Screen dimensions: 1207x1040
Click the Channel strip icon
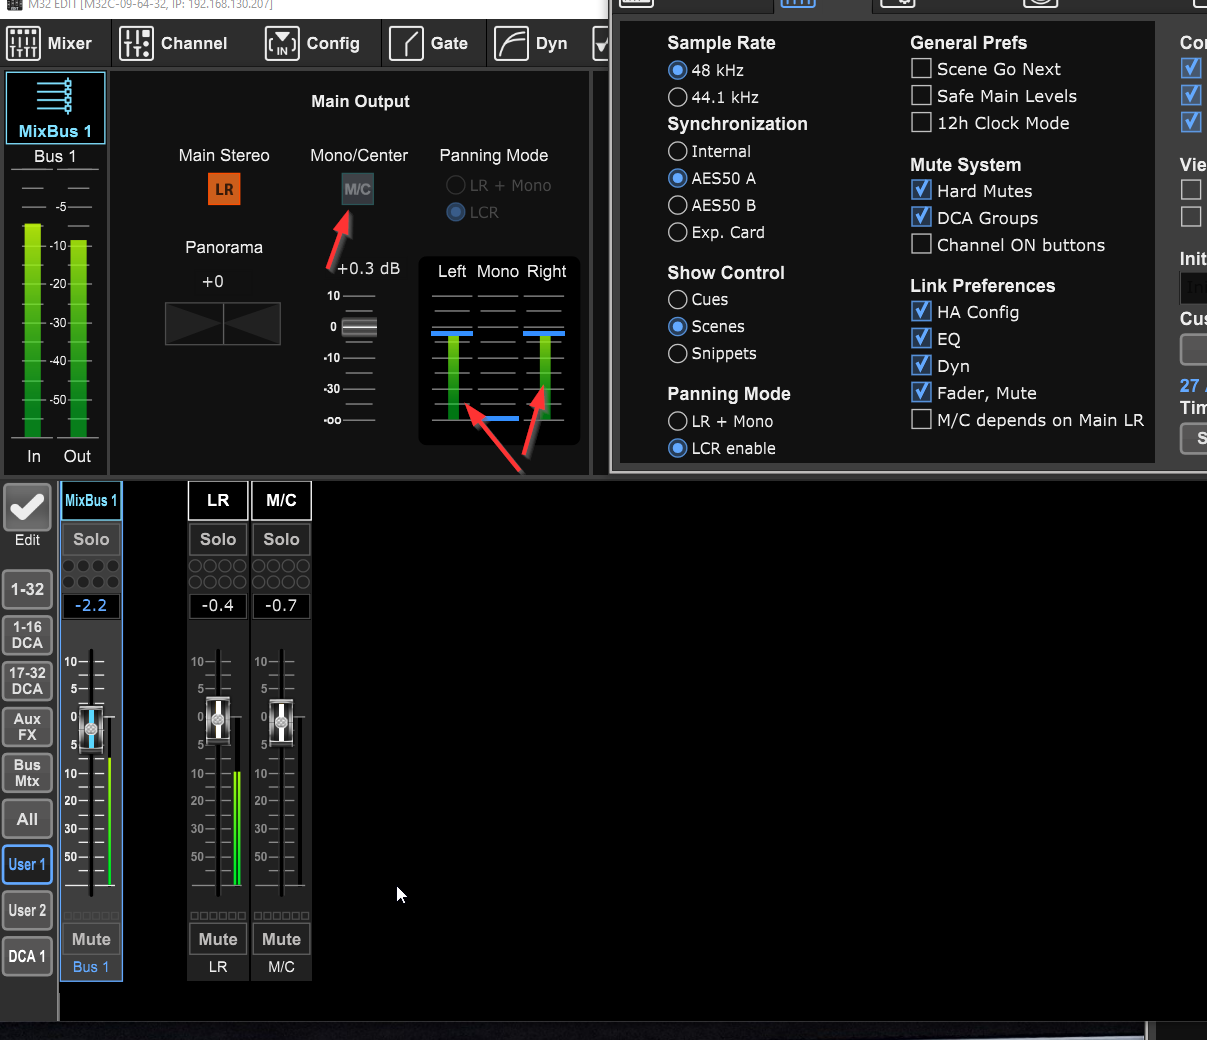click(x=136, y=44)
